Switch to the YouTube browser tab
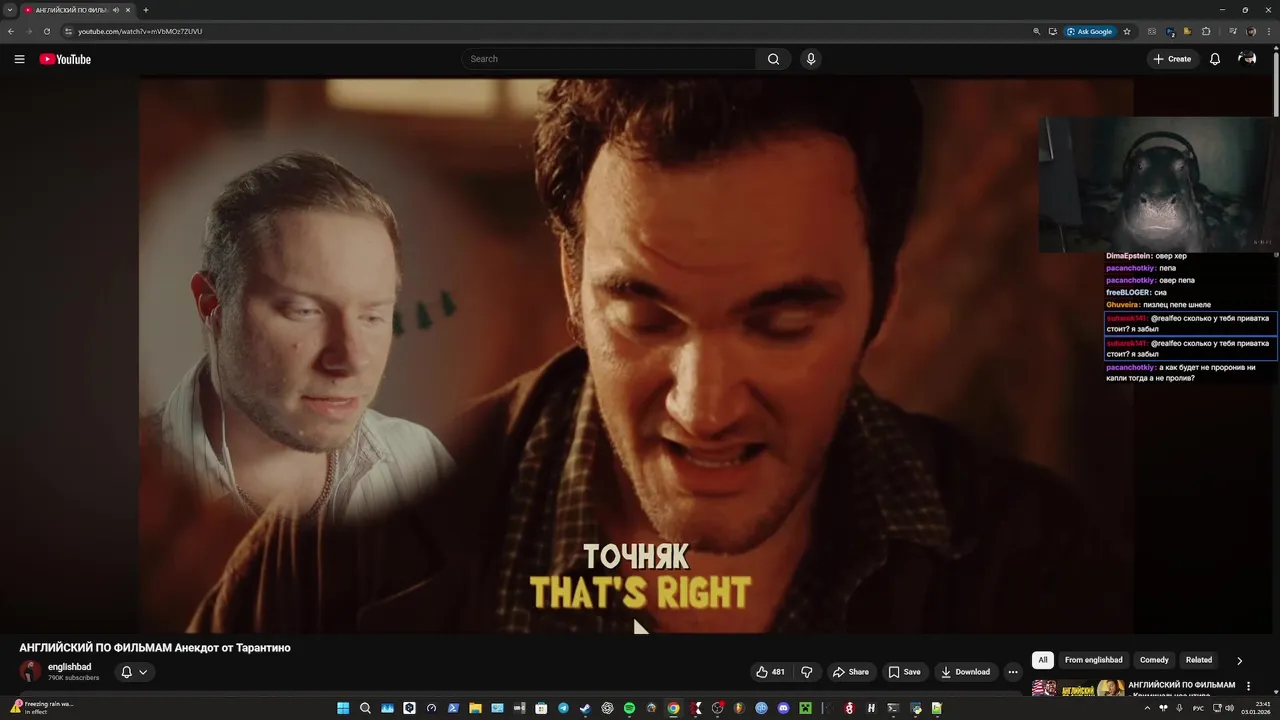1280x720 pixels. 70,10
